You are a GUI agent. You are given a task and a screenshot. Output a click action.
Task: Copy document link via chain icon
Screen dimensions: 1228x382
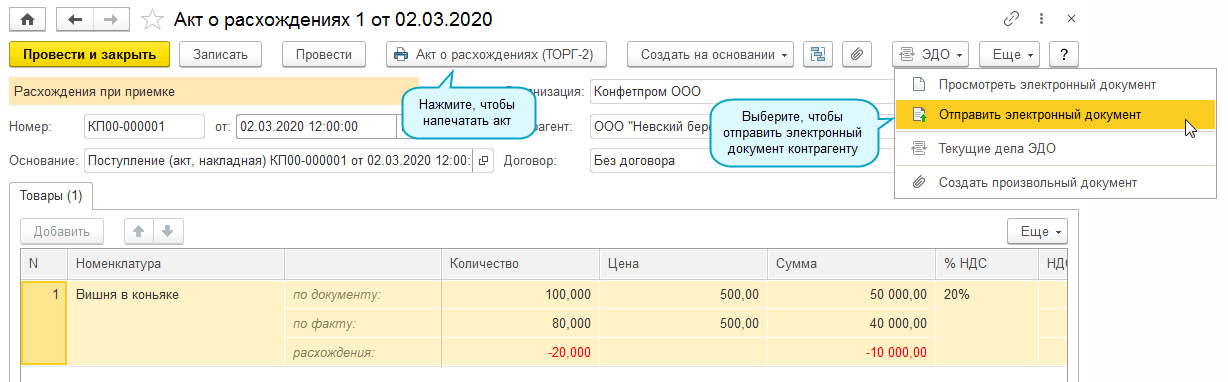coord(1012,19)
